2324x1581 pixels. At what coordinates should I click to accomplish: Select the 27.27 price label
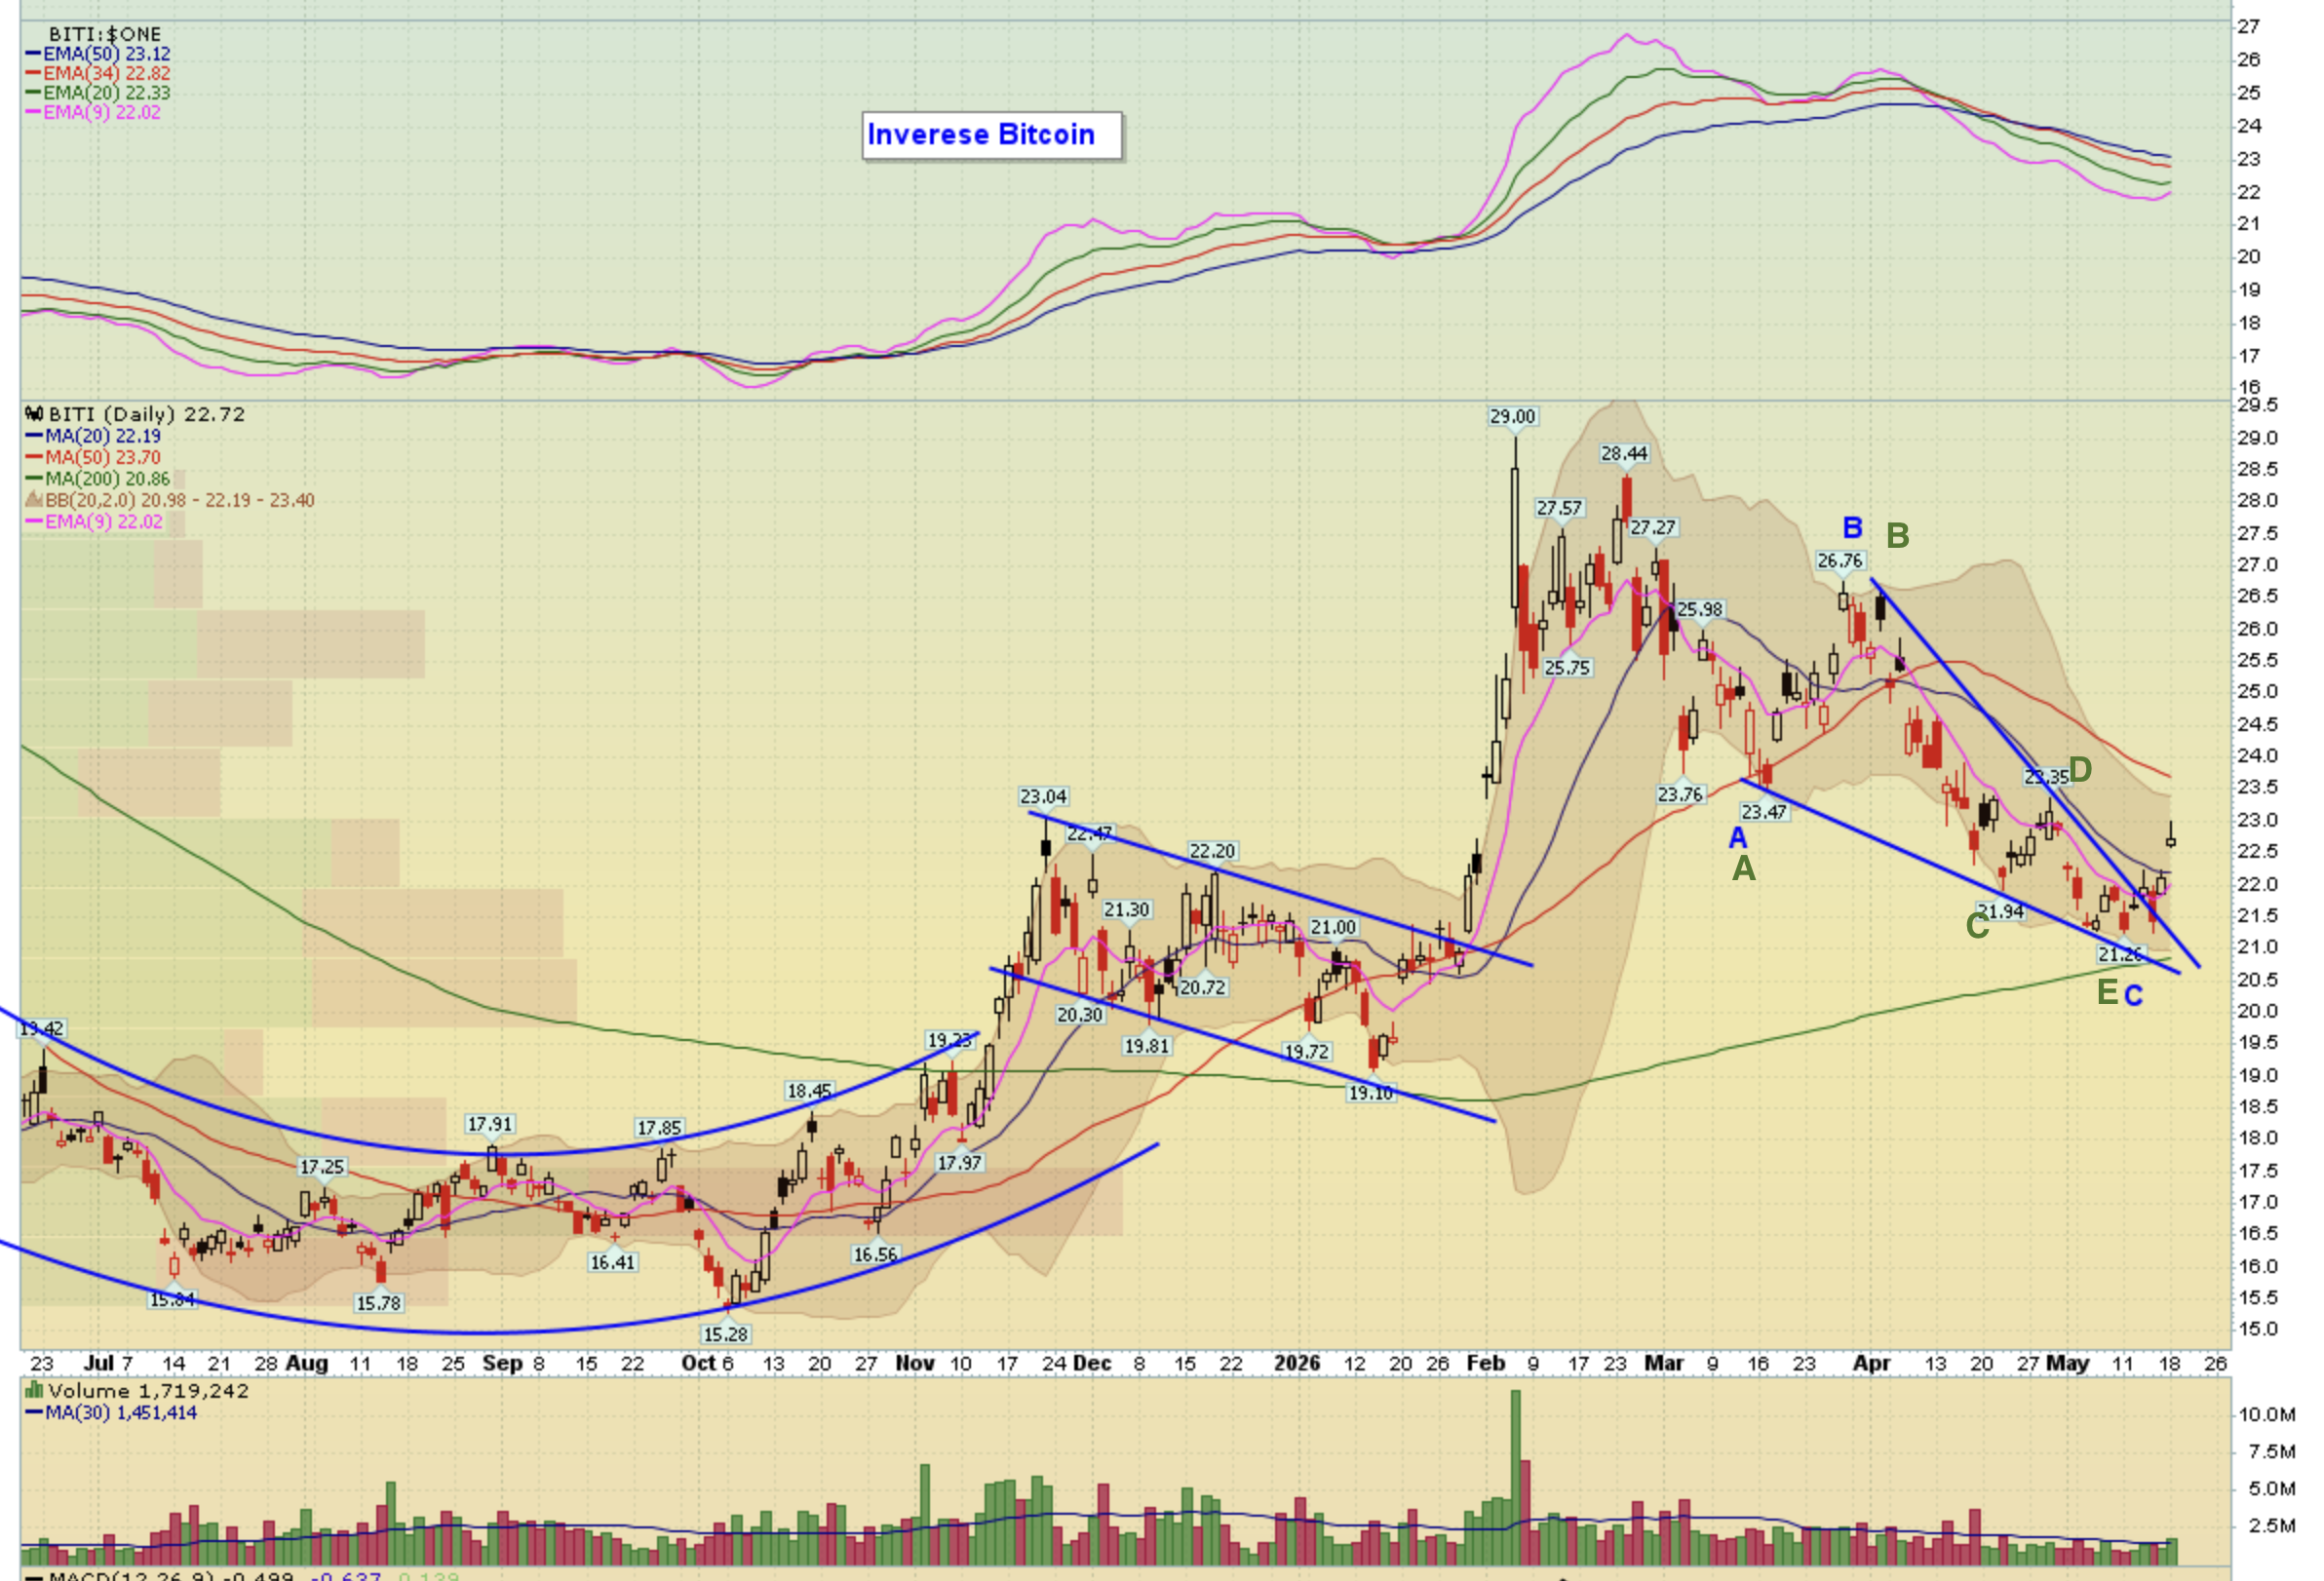pos(1653,527)
